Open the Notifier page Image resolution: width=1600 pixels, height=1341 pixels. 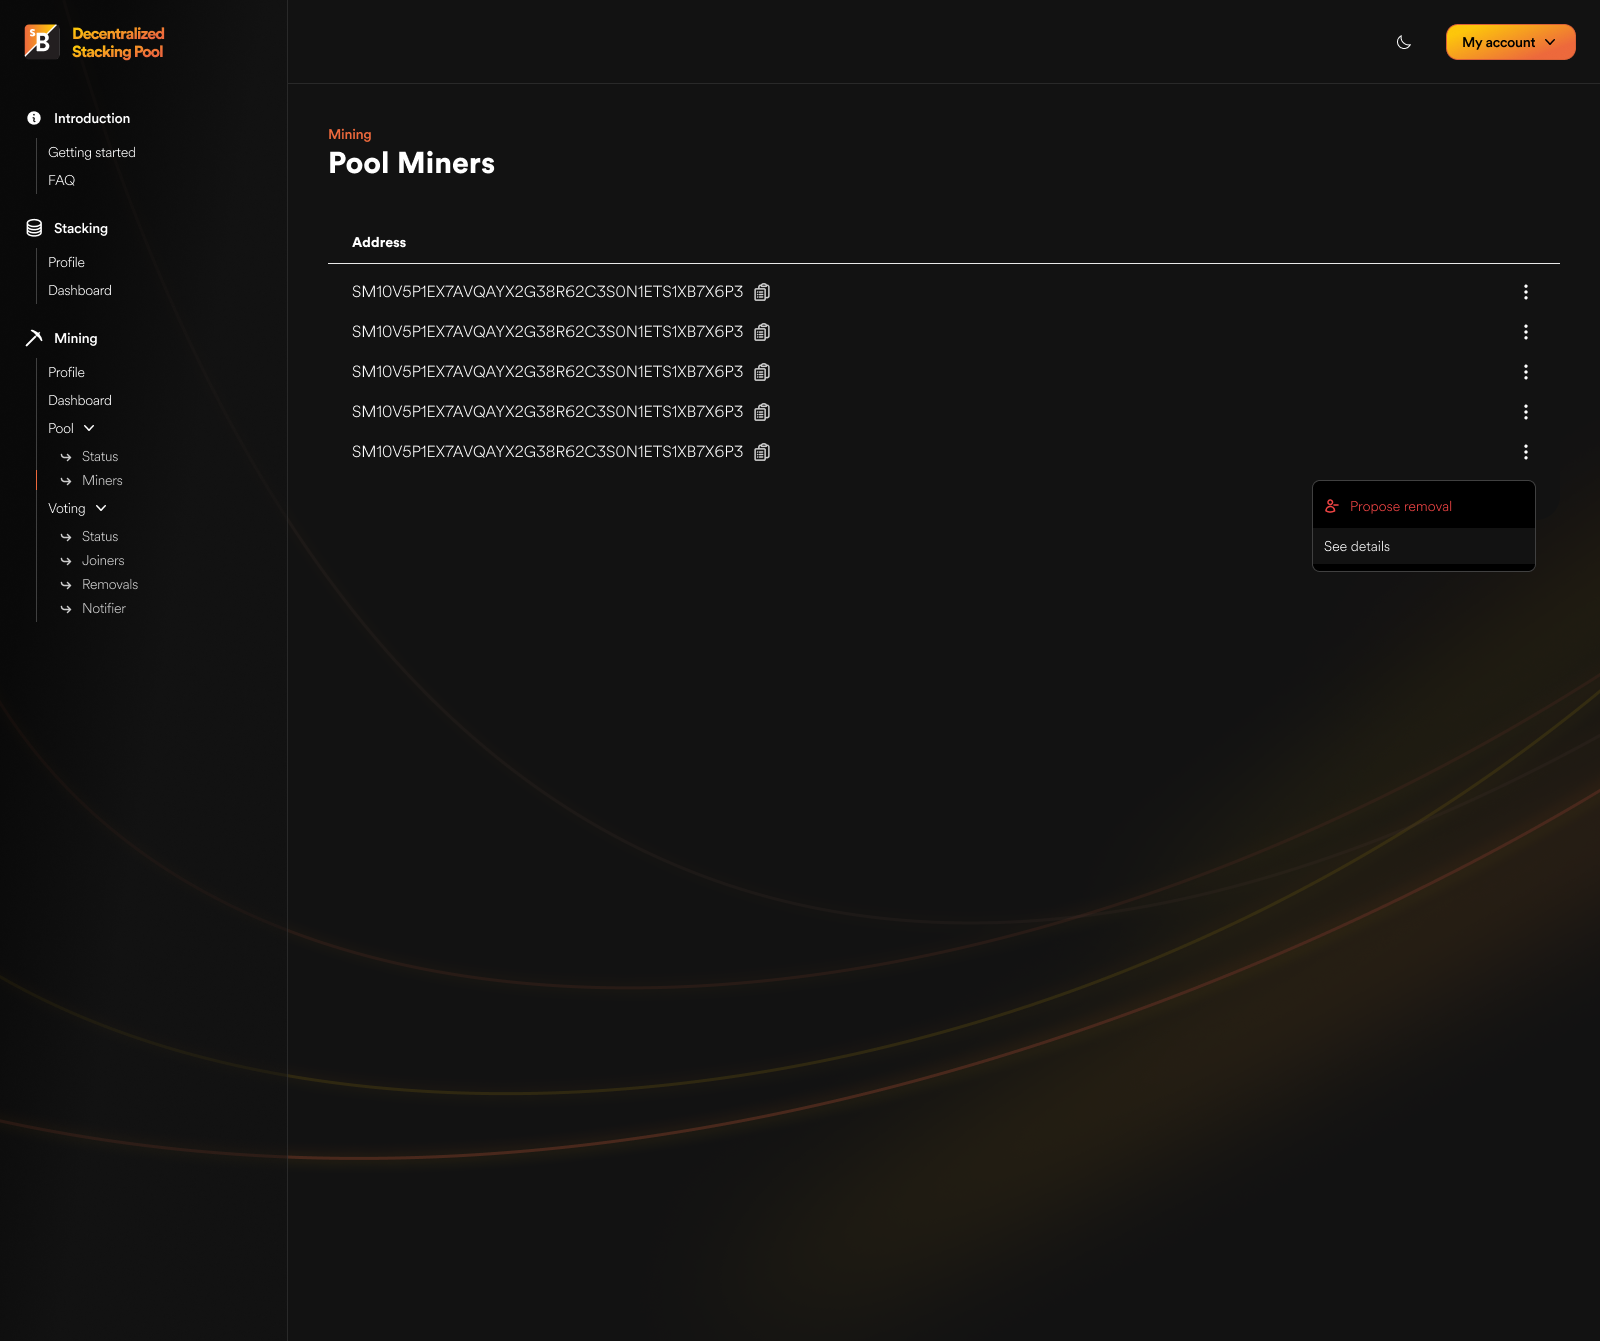104,608
